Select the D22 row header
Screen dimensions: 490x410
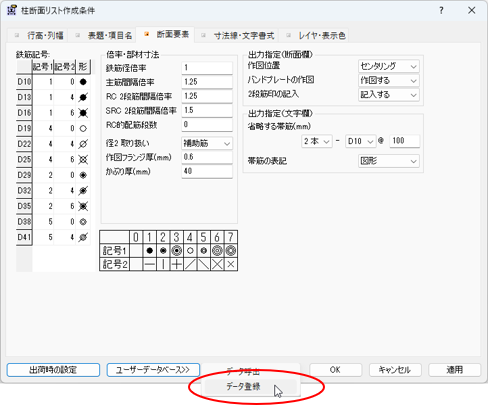(x=24, y=144)
